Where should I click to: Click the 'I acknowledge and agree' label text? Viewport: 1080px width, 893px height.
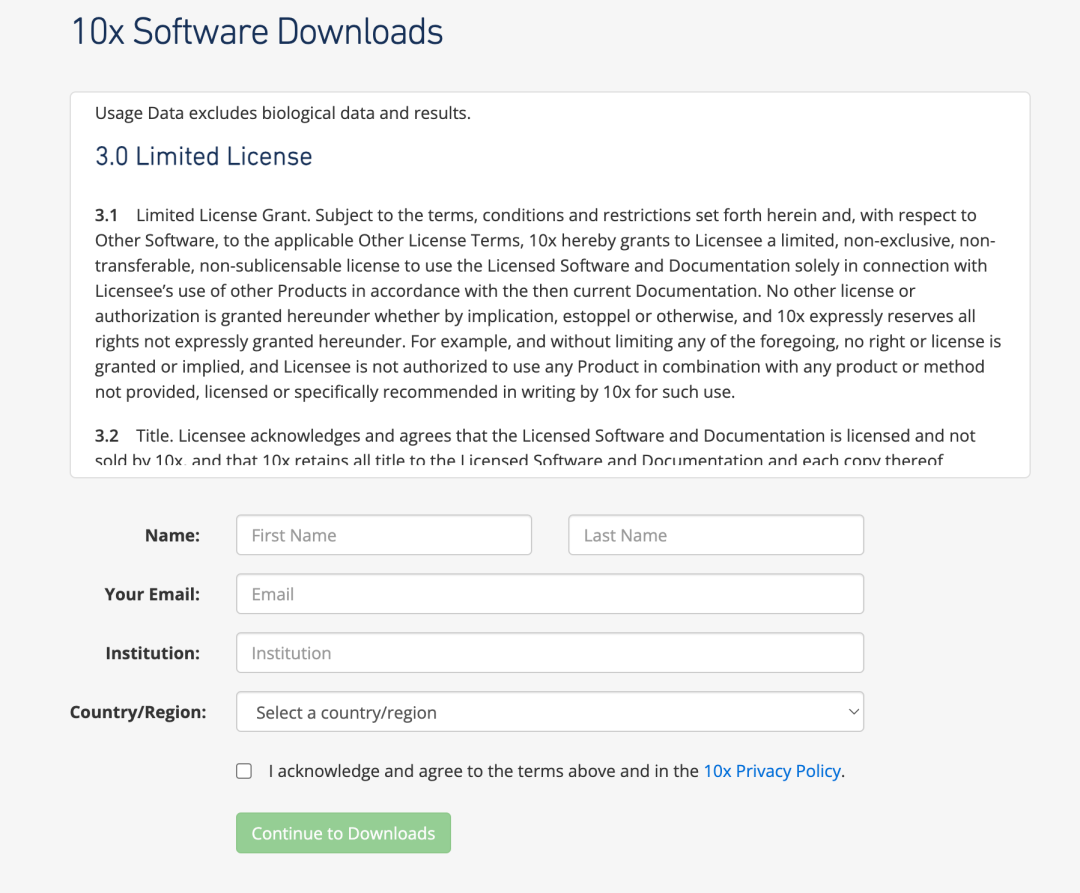557,771
